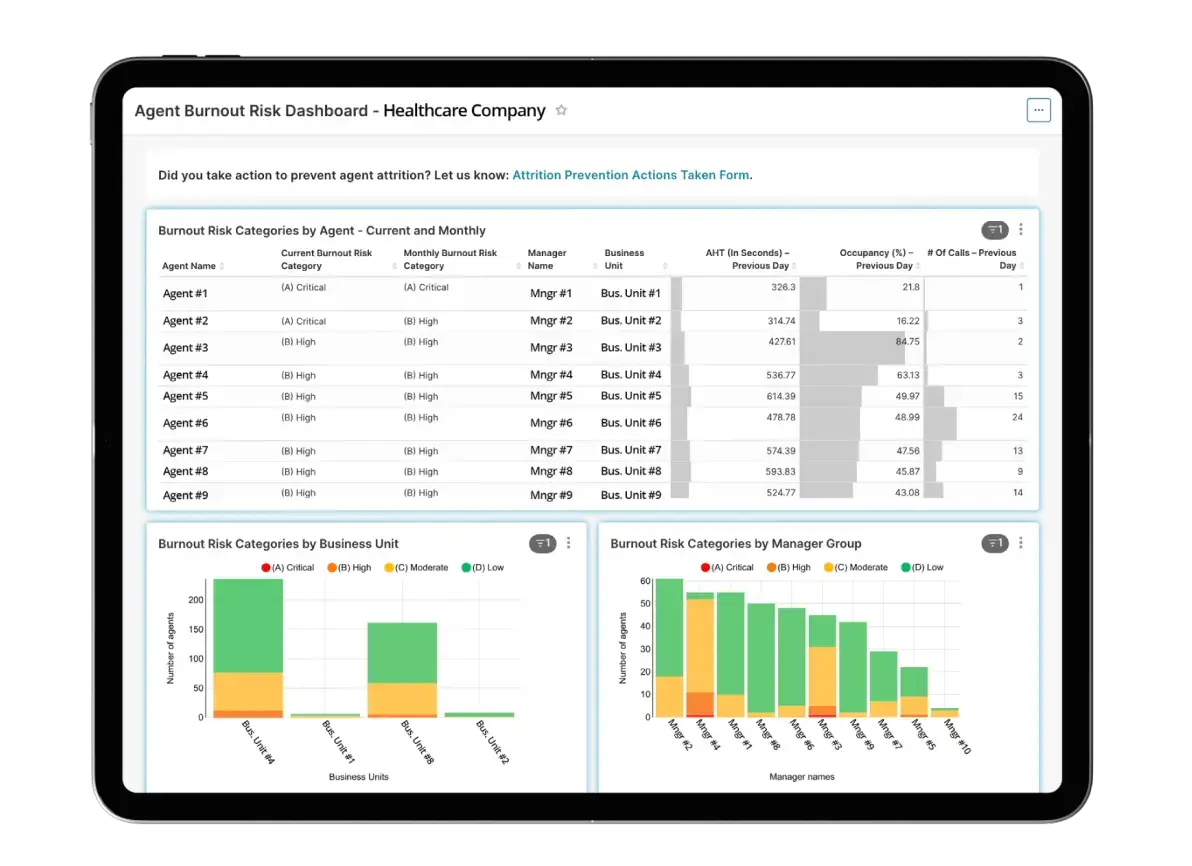Image resolution: width=1192 pixels, height=866 pixels.
Task: Open Attrition Prevention Actions Taken Form link
Action: coord(630,175)
